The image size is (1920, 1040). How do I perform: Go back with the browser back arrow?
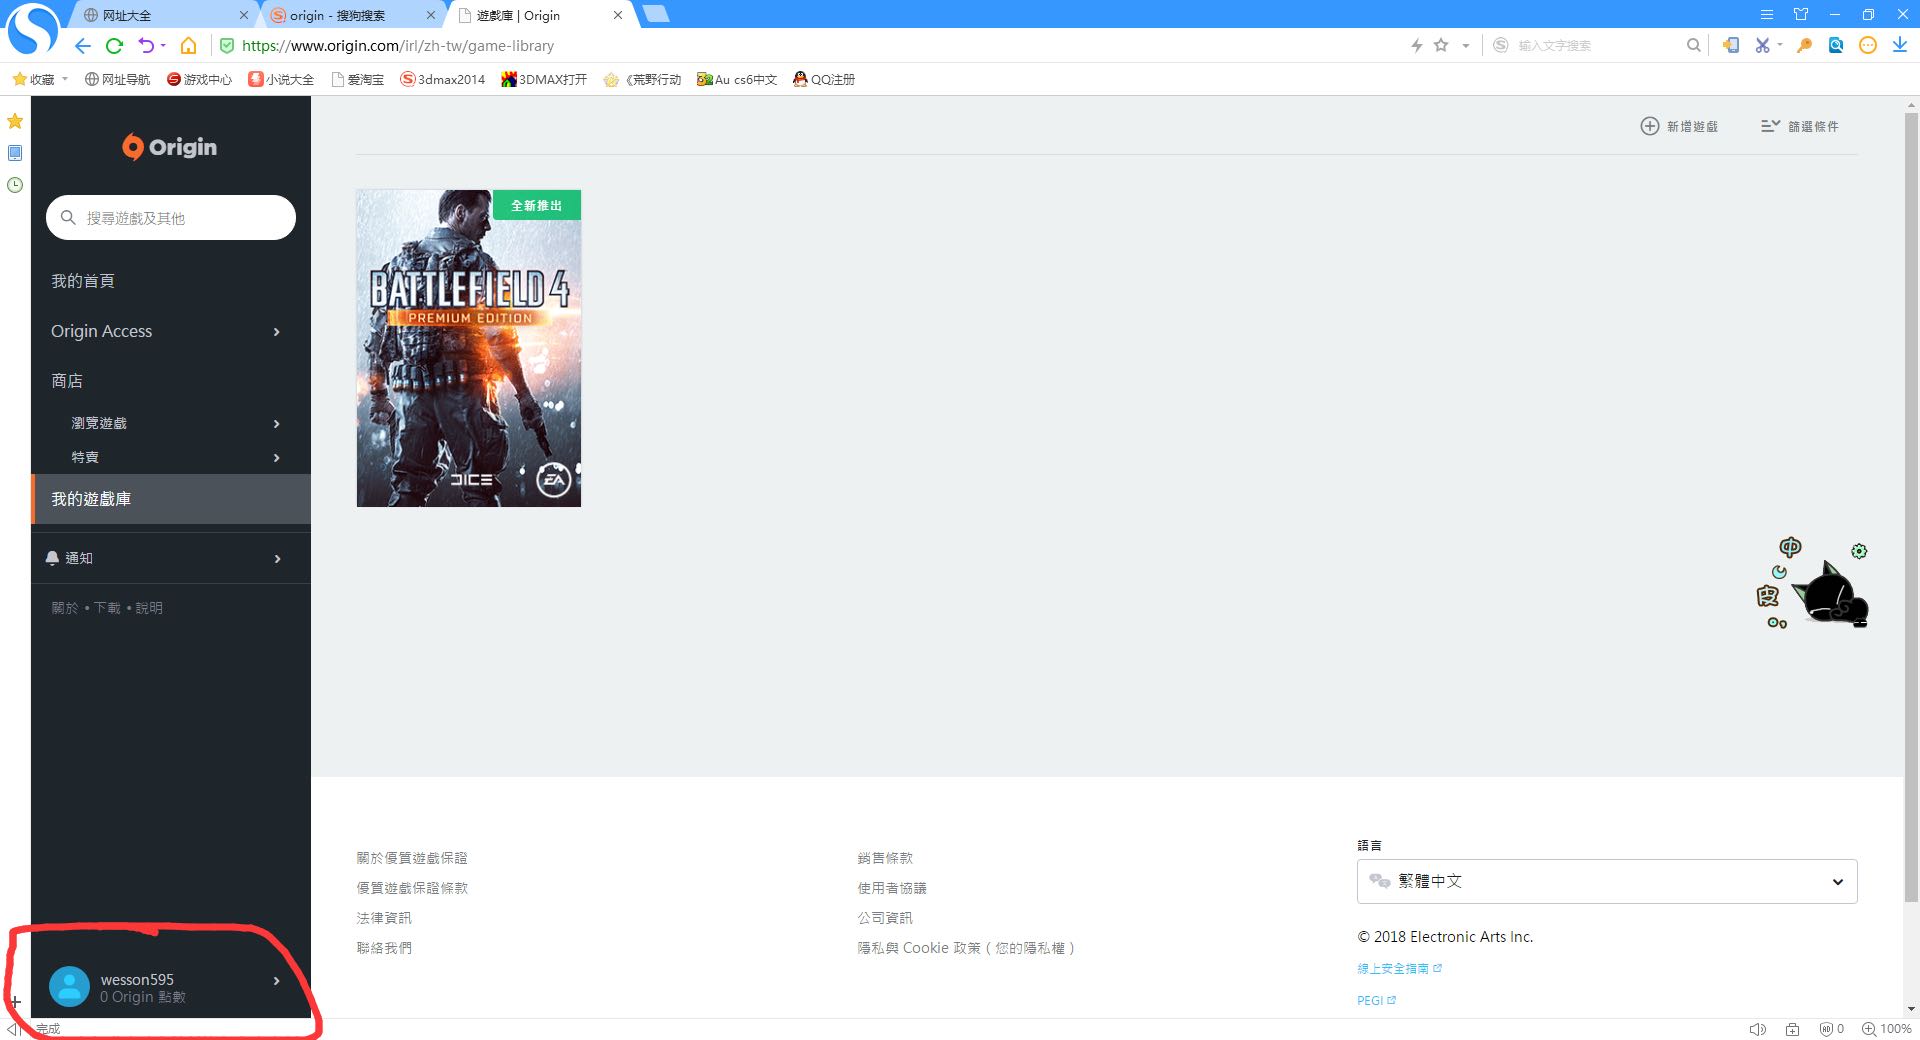point(83,46)
